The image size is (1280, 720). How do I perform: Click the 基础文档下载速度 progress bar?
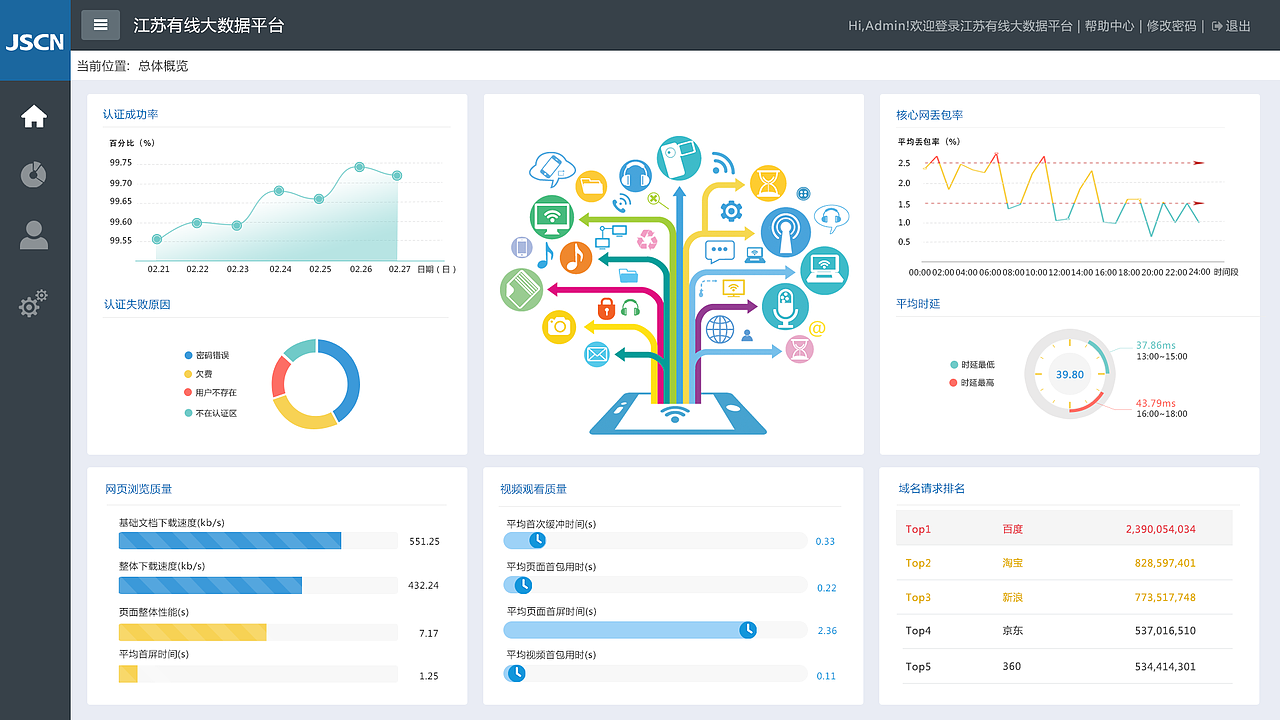[x=258, y=541]
